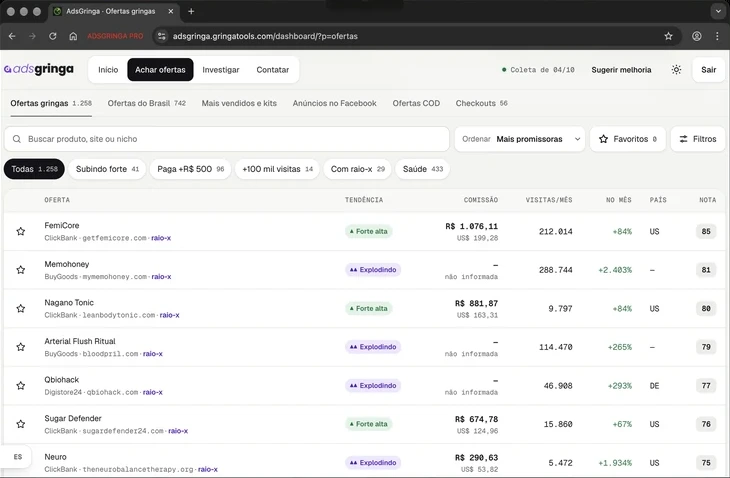Open Sugar Defender raio-x link
The image size is (730, 478).
[178, 431]
